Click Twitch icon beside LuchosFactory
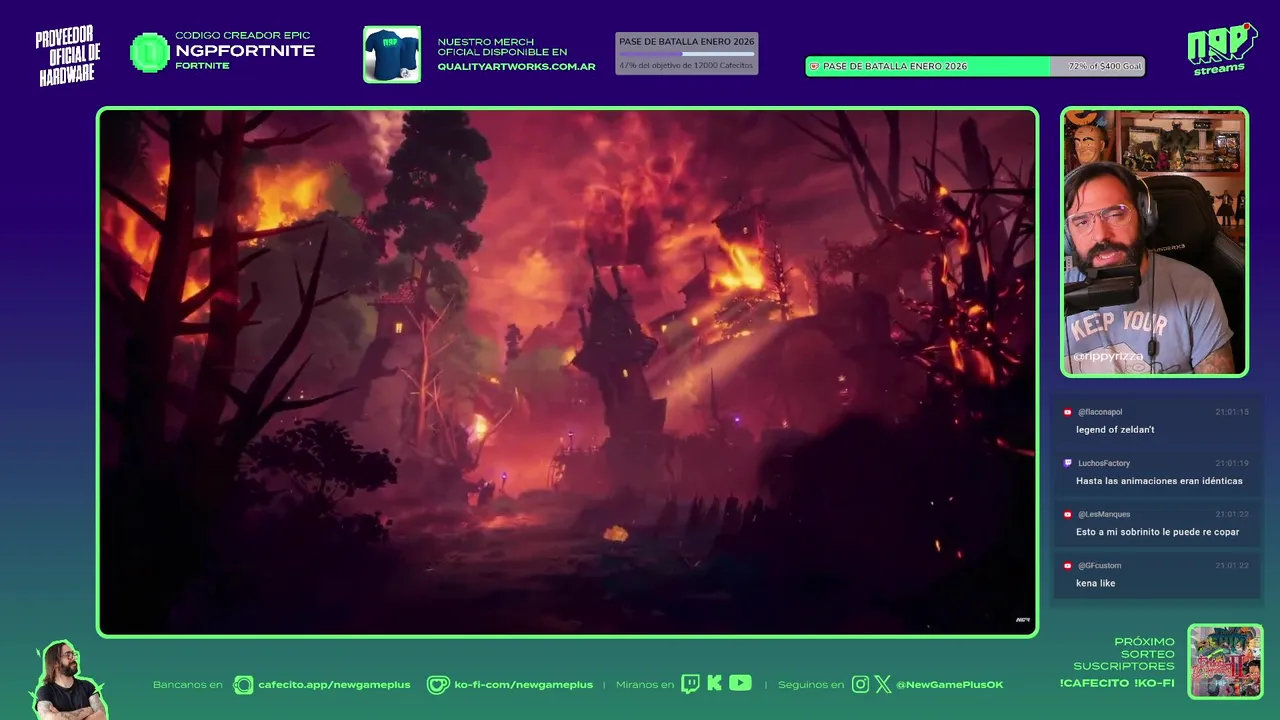The height and width of the screenshot is (720, 1280). (1068, 463)
